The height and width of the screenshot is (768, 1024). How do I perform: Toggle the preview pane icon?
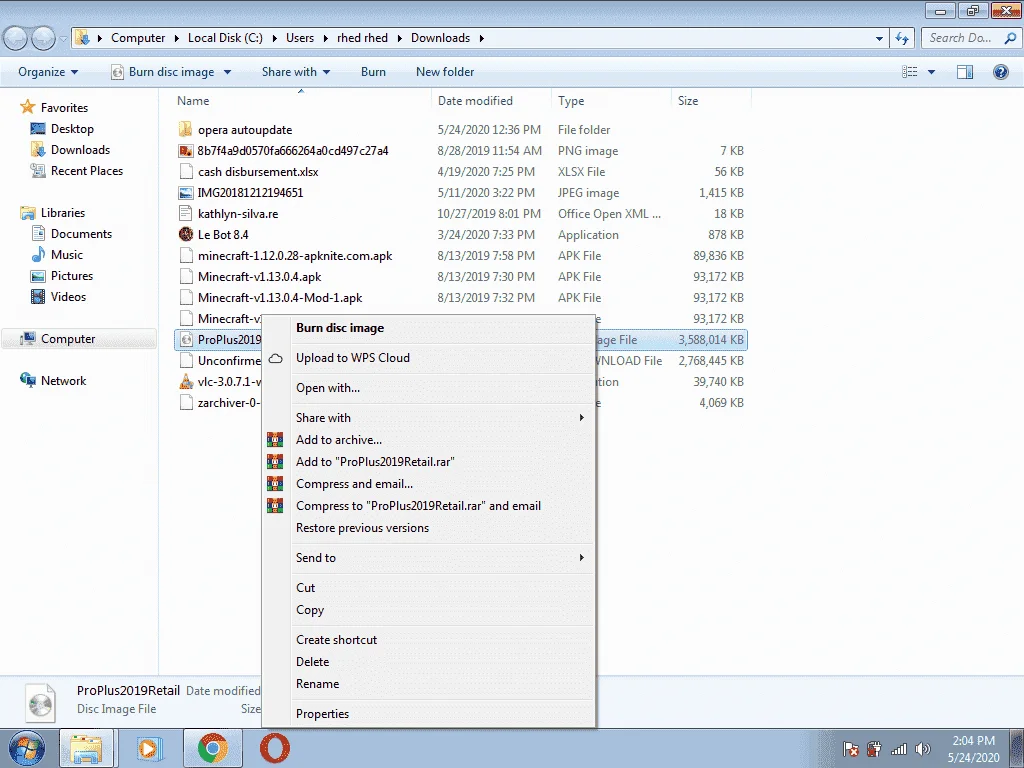click(x=965, y=72)
